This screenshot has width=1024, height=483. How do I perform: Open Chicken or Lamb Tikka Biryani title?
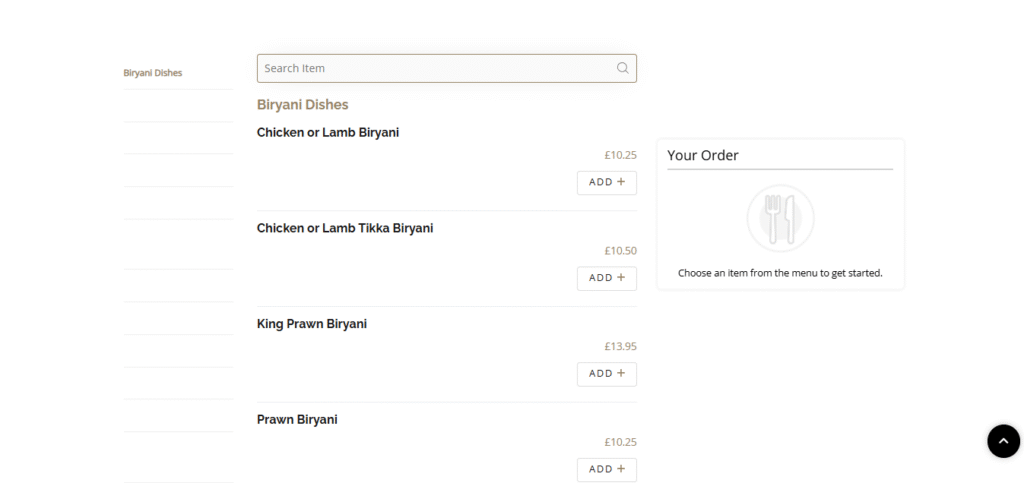click(344, 228)
